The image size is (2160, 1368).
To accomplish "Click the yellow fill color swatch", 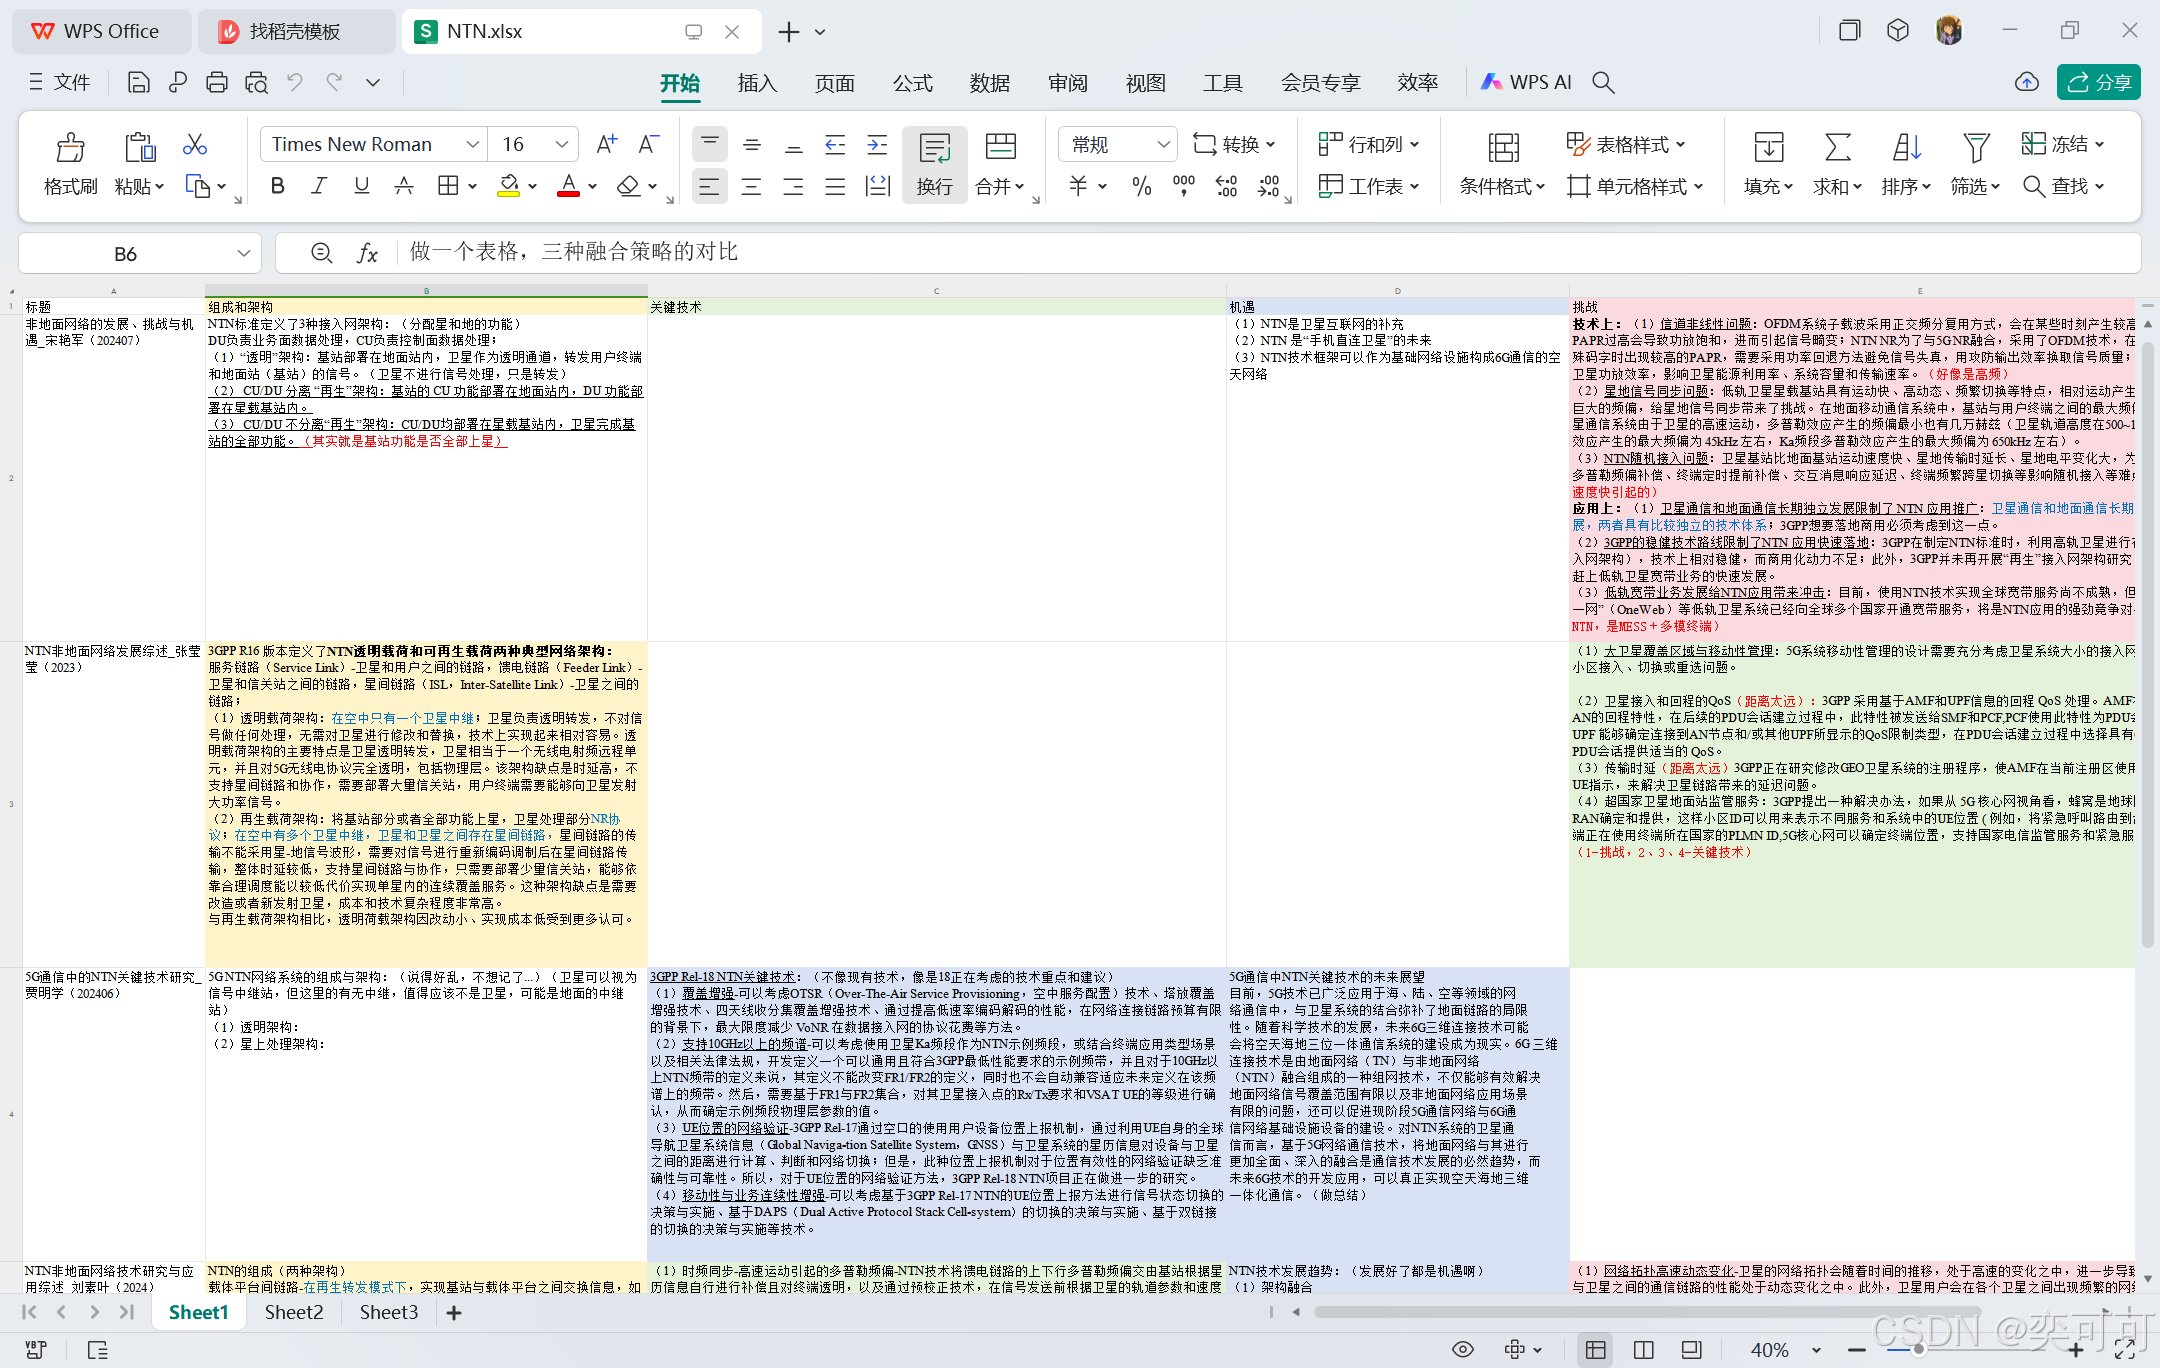I will click(508, 186).
